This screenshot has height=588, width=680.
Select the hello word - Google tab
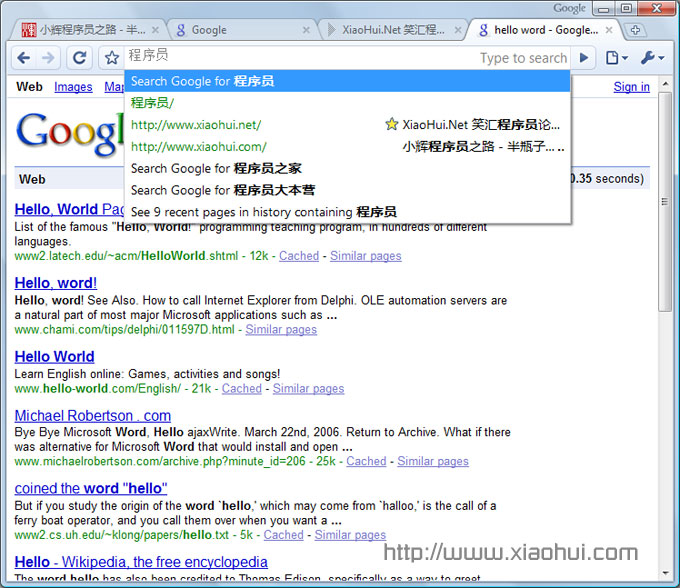(546, 30)
